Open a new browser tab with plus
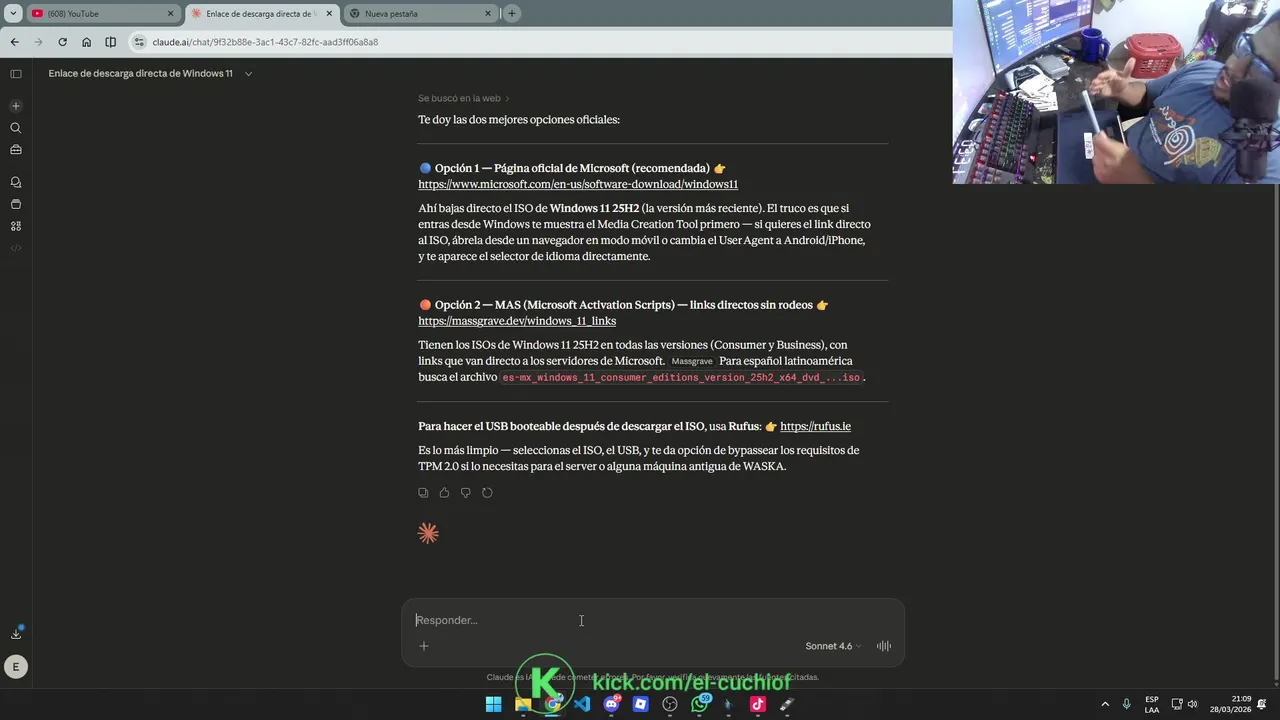Screen dimensions: 1280x720 click(512, 14)
